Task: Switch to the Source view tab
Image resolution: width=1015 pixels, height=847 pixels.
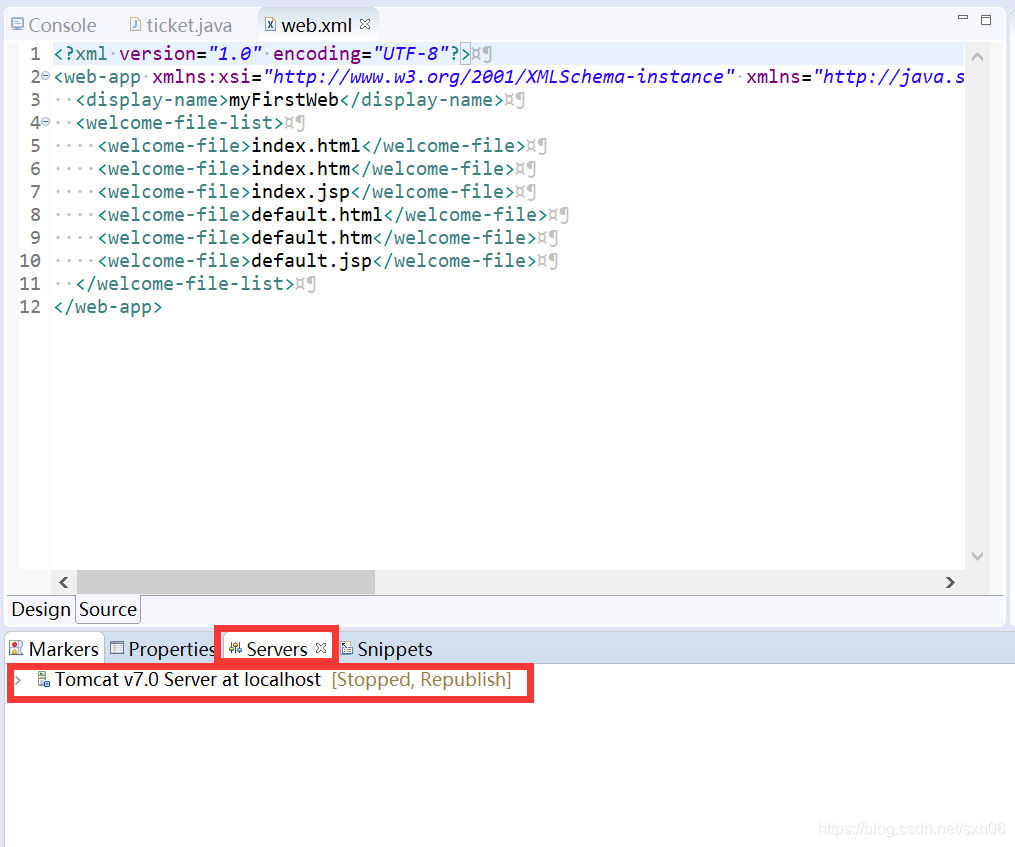Action: pyautogui.click(x=107, y=609)
